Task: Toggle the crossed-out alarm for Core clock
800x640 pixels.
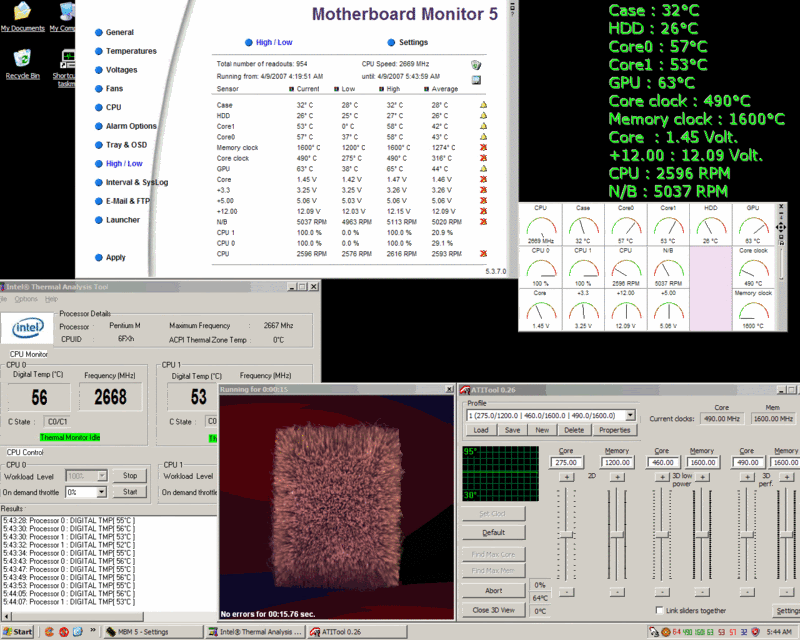Action: click(483, 158)
